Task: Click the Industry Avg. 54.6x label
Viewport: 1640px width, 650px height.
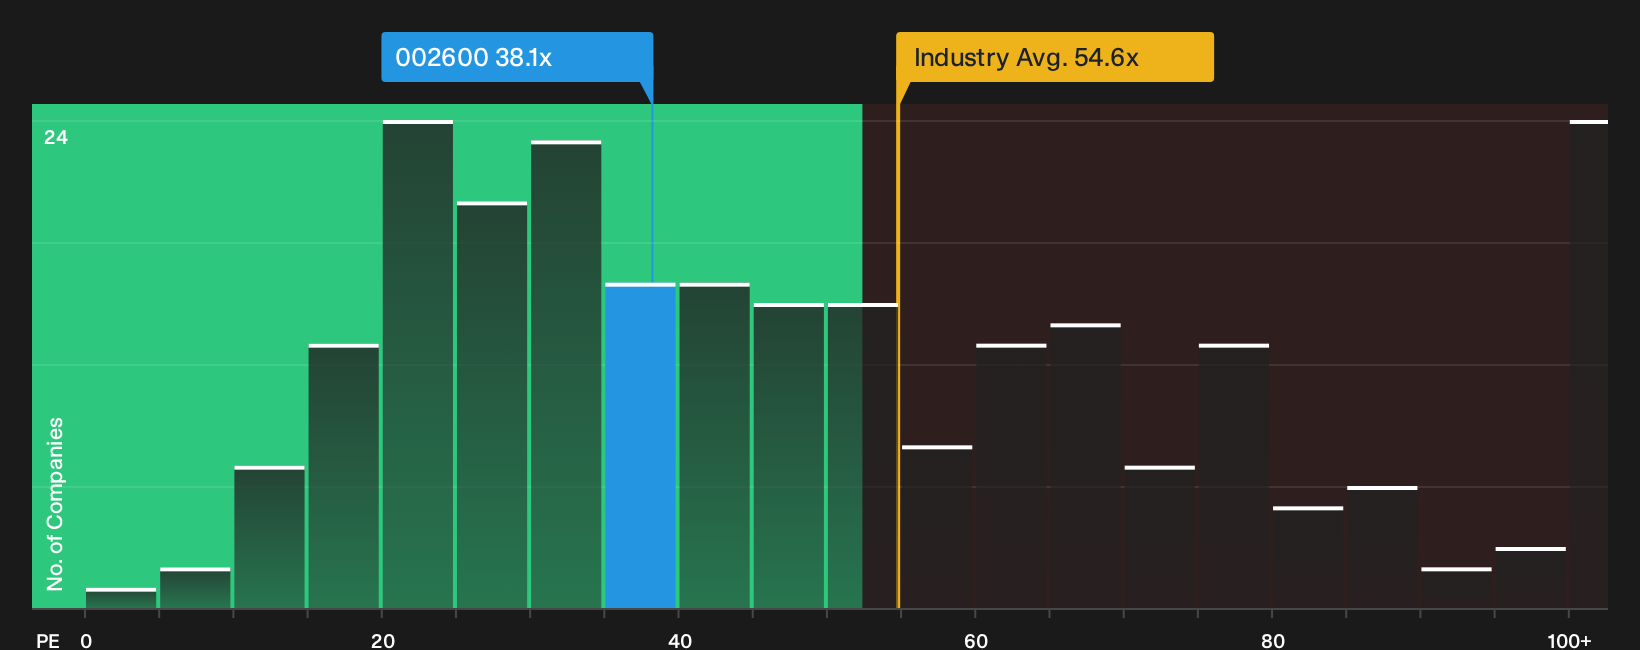Action: pyautogui.click(x=1055, y=57)
